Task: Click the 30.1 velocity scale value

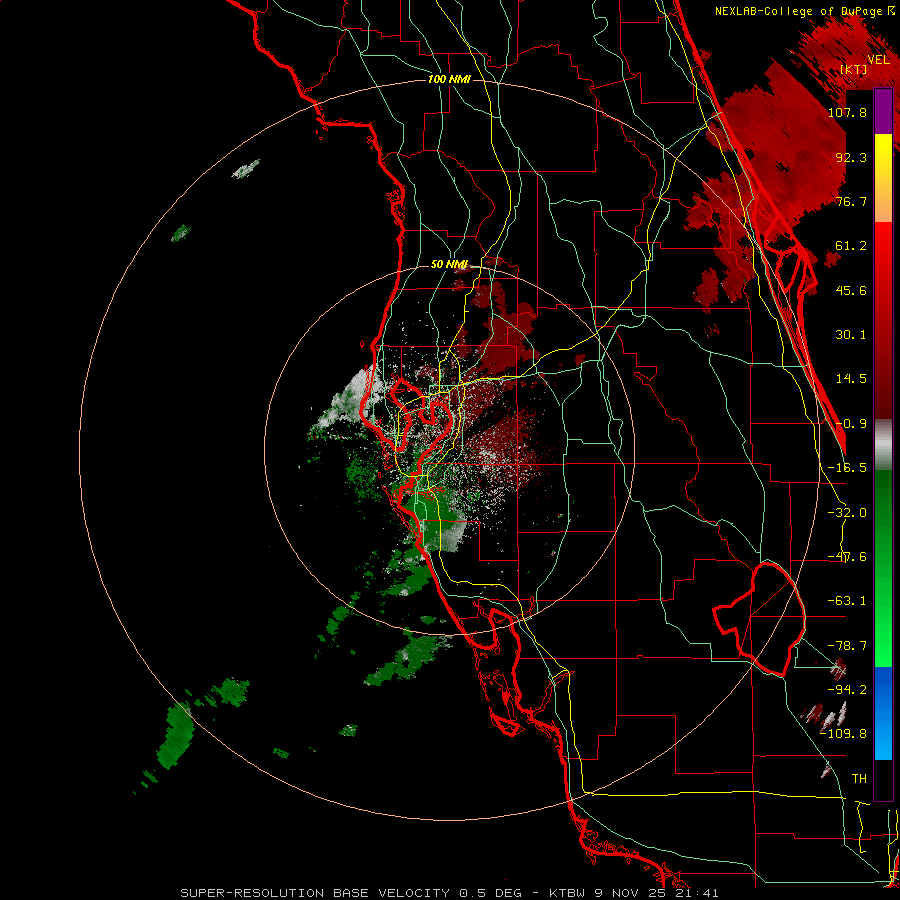Action: [851, 335]
